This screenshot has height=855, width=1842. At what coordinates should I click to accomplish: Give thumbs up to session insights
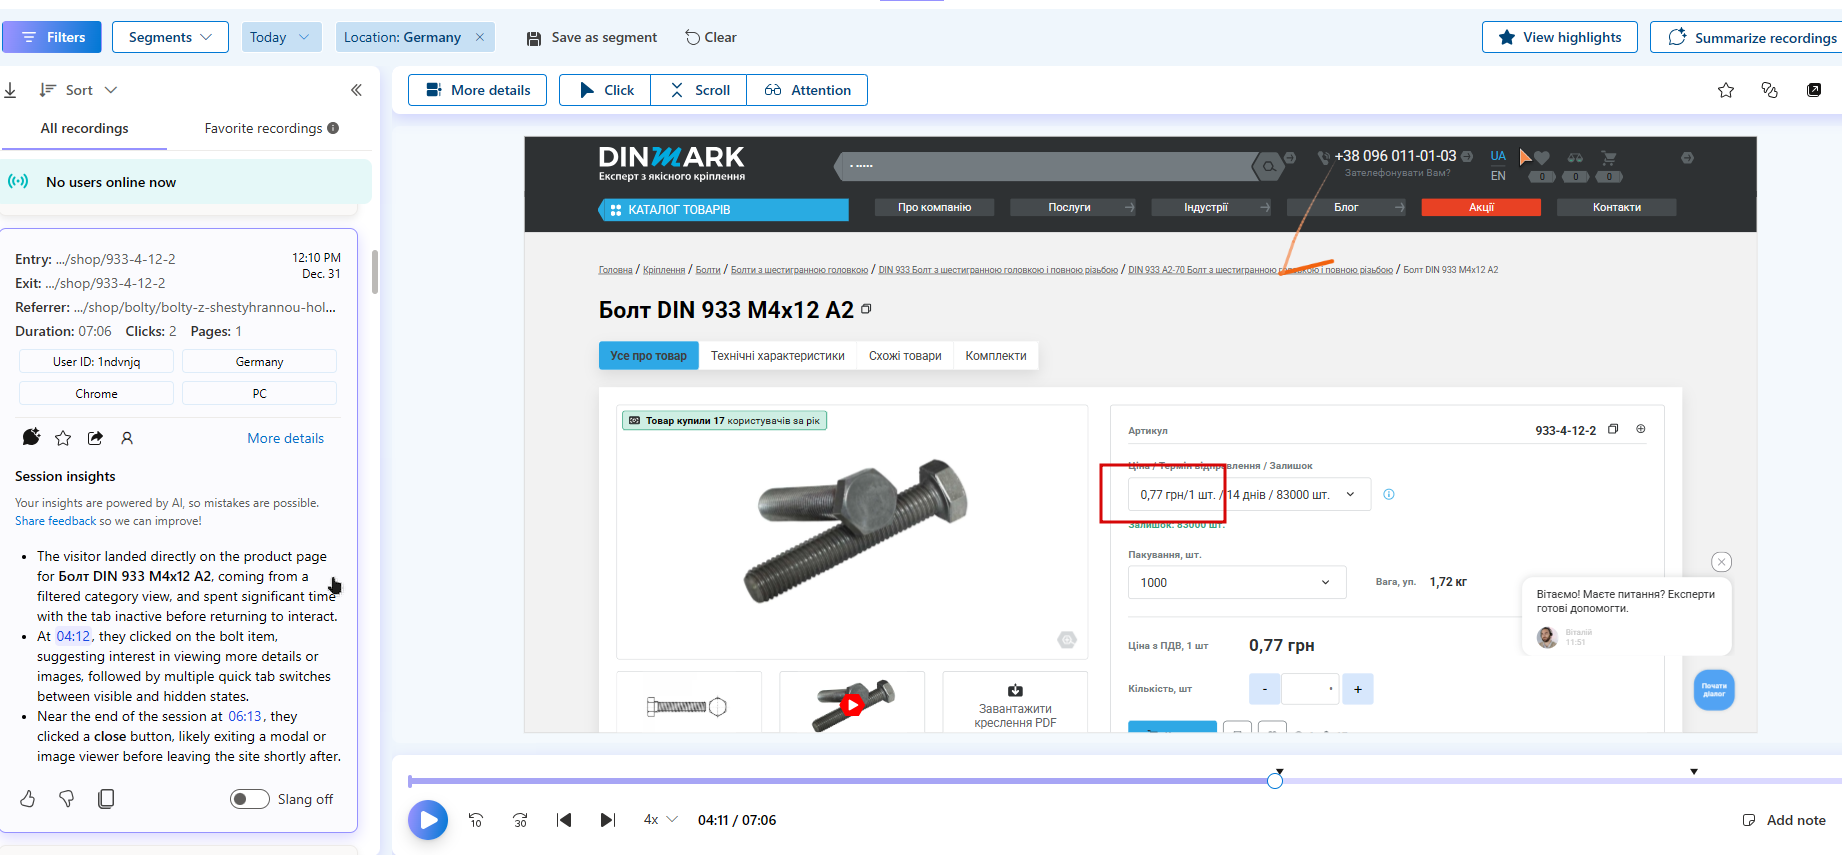(x=28, y=799)
